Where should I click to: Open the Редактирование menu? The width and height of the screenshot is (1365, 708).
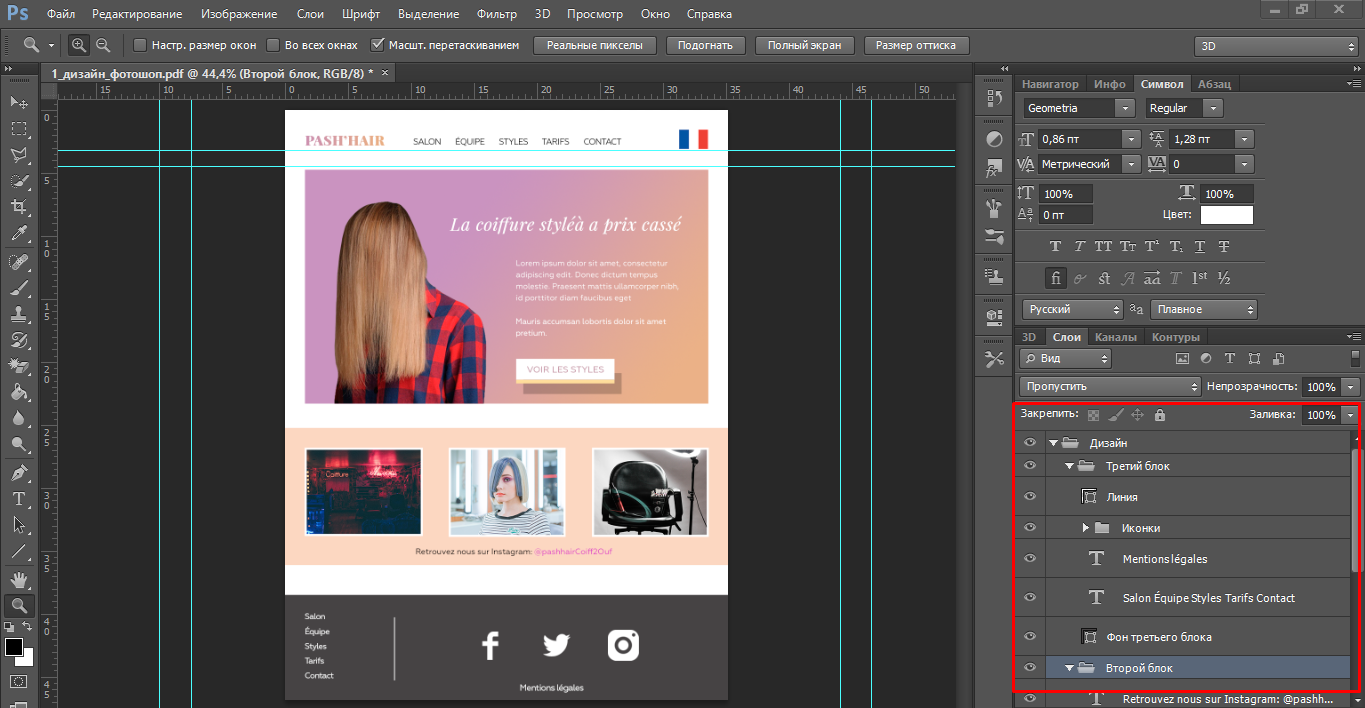137,14
